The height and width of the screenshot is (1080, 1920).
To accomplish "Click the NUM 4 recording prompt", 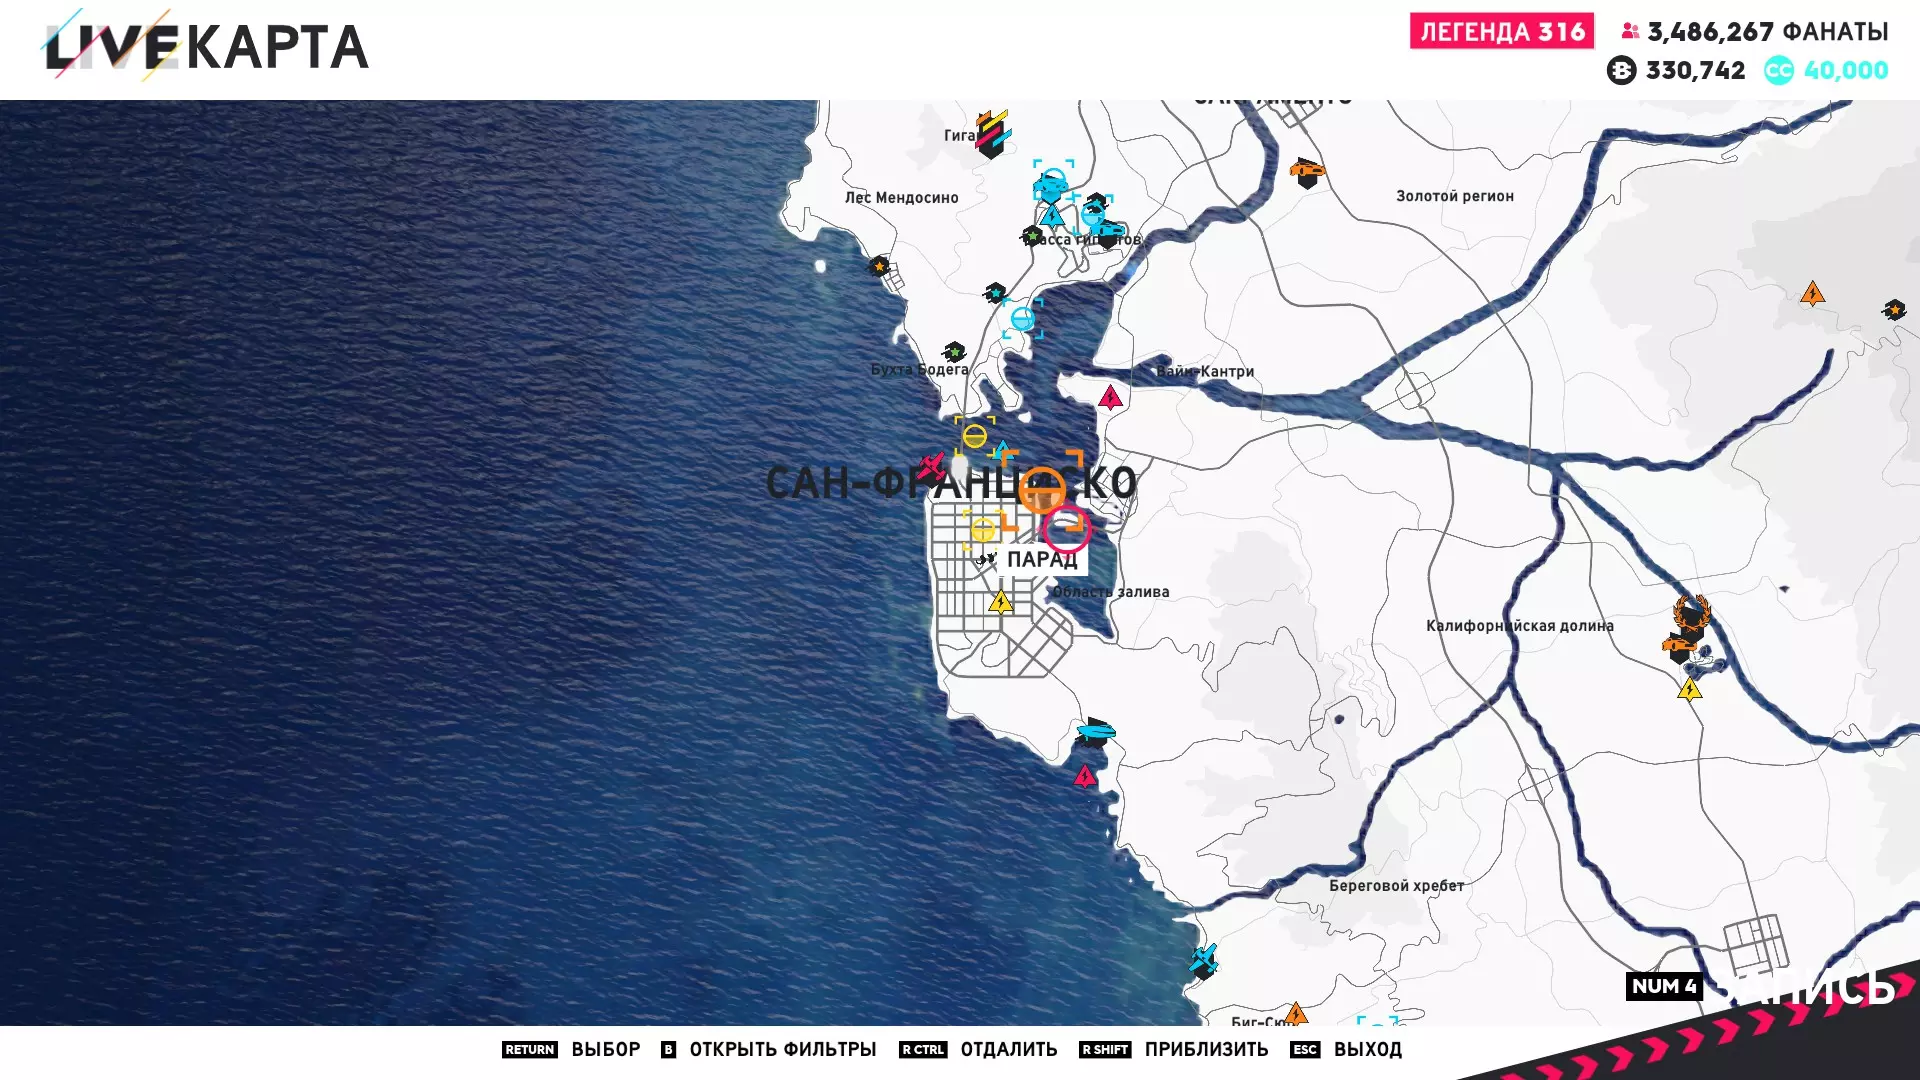I will pyautogui.click(x=1663, y=986).
